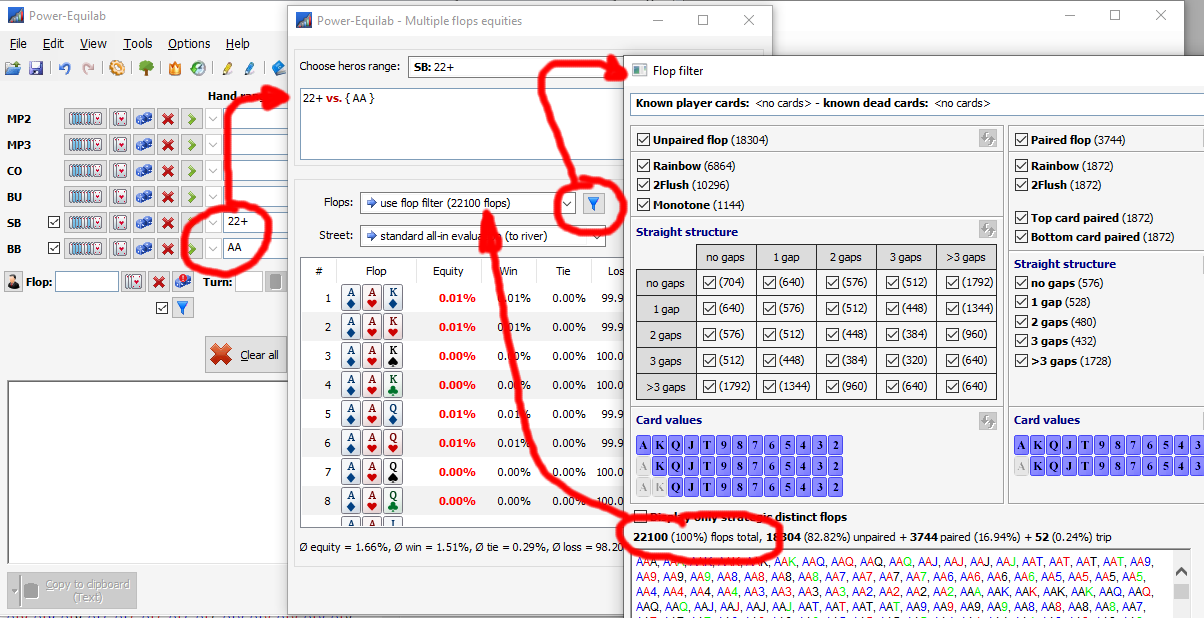This screenshot has width=1204, height=618.
Task: Expand the MP2 hand range dropdown
Action: point(213,118)
